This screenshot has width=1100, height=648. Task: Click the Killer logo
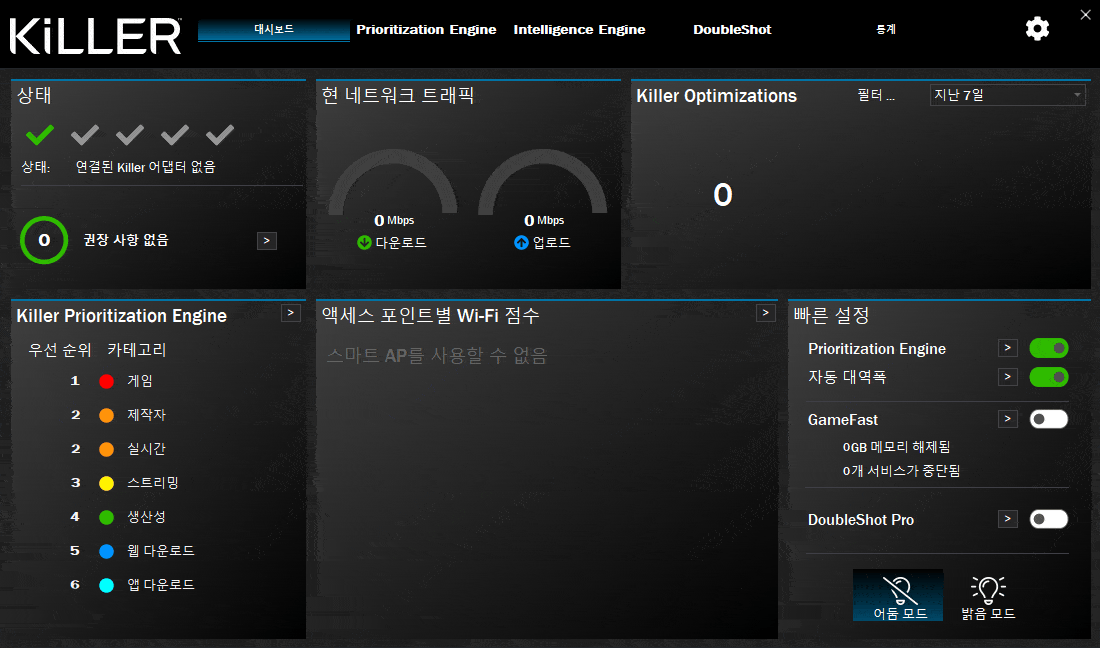tap(96, 34)
